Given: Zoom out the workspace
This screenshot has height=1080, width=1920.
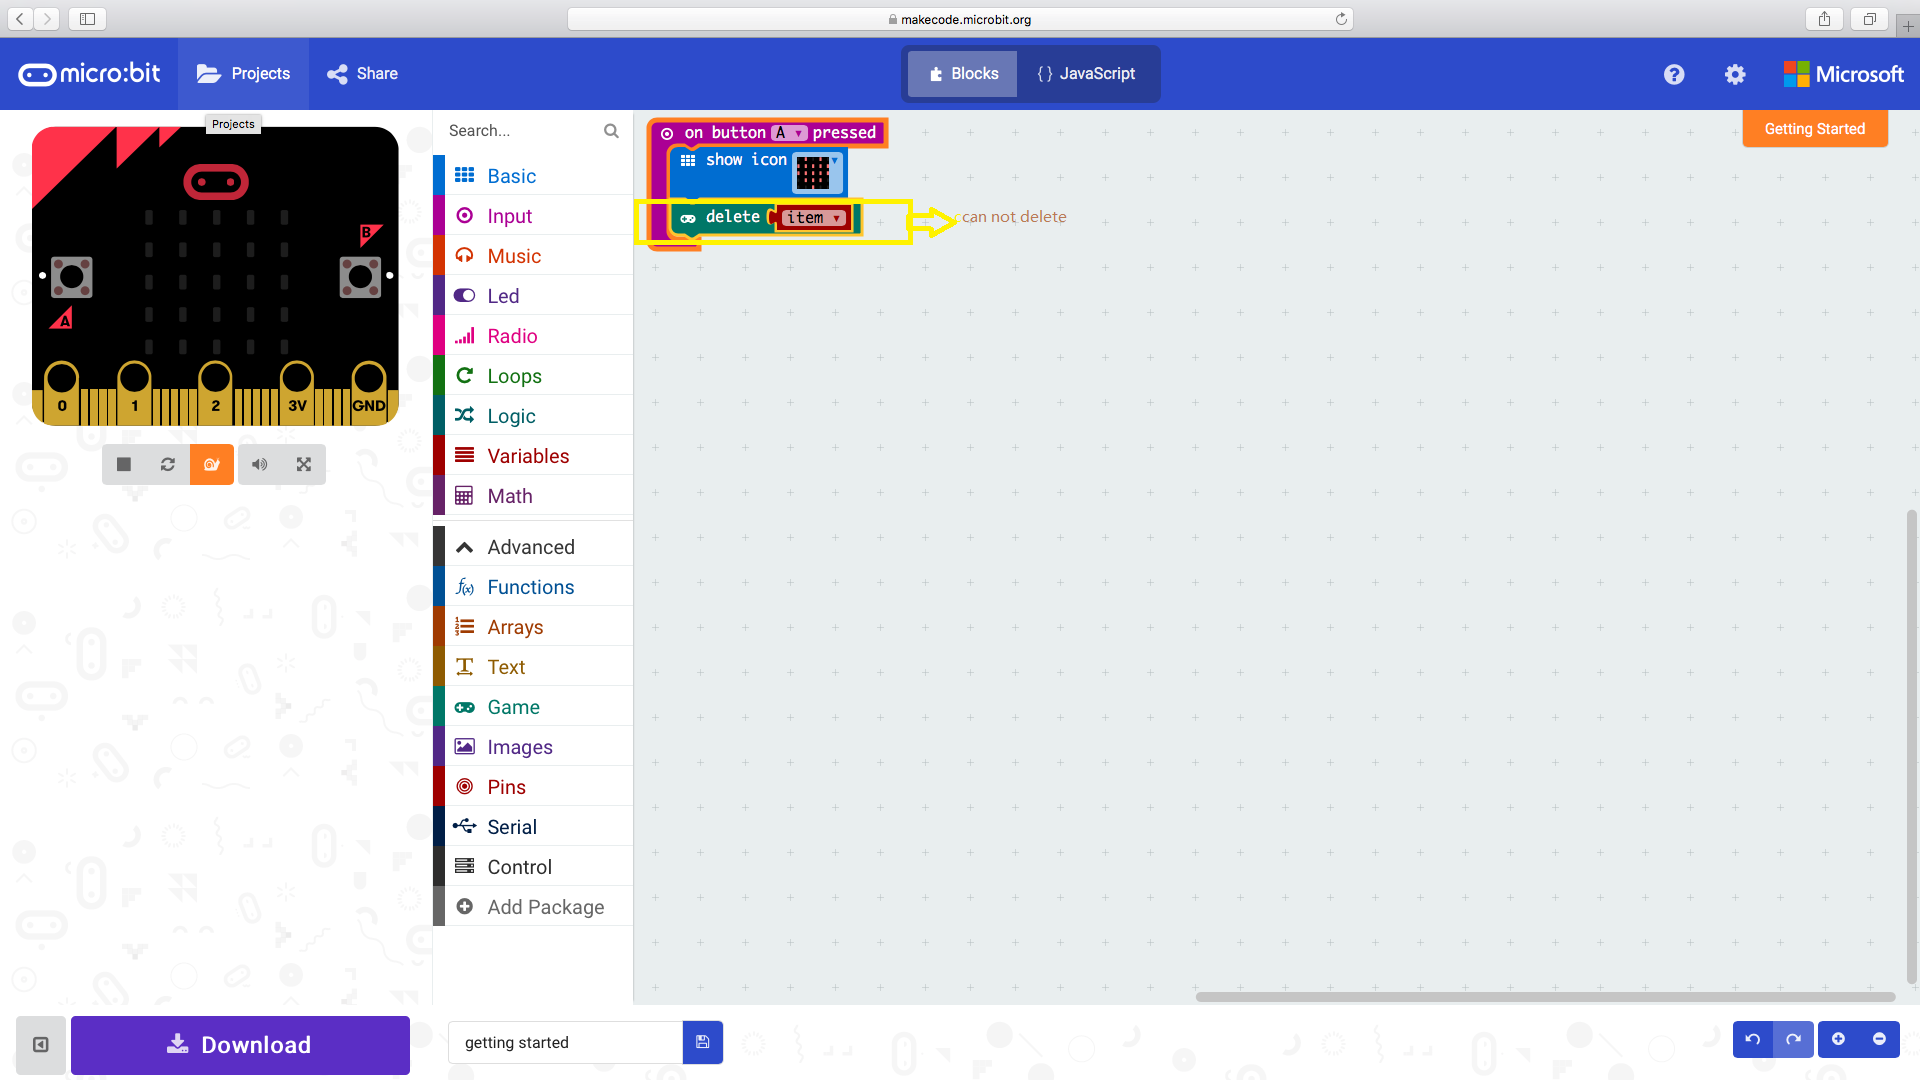Looking at the screenshot, I should [x=1880, y=1039].
